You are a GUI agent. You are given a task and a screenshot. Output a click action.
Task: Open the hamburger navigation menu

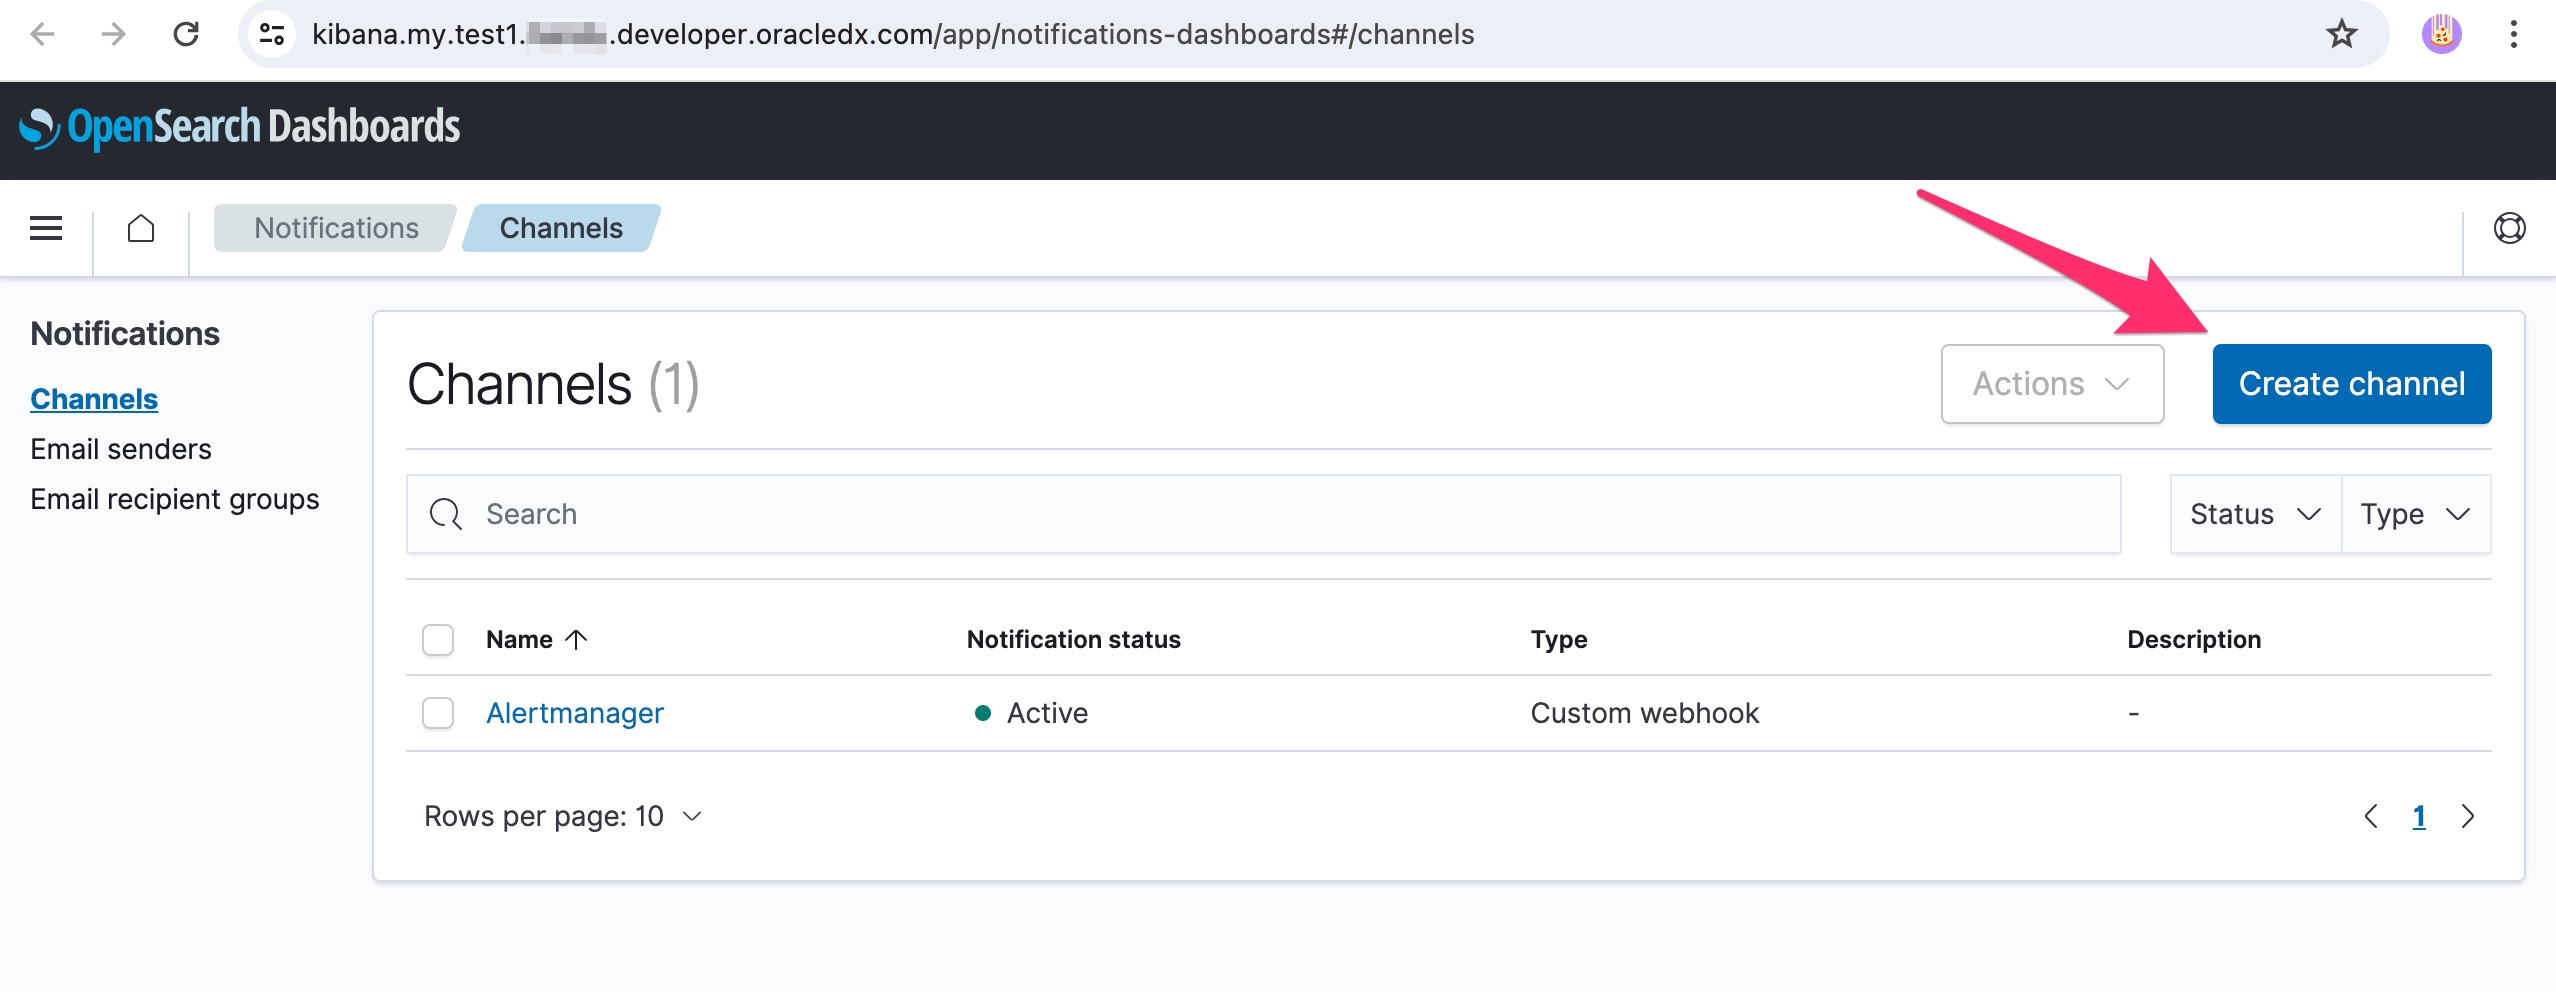coord(46,228)
